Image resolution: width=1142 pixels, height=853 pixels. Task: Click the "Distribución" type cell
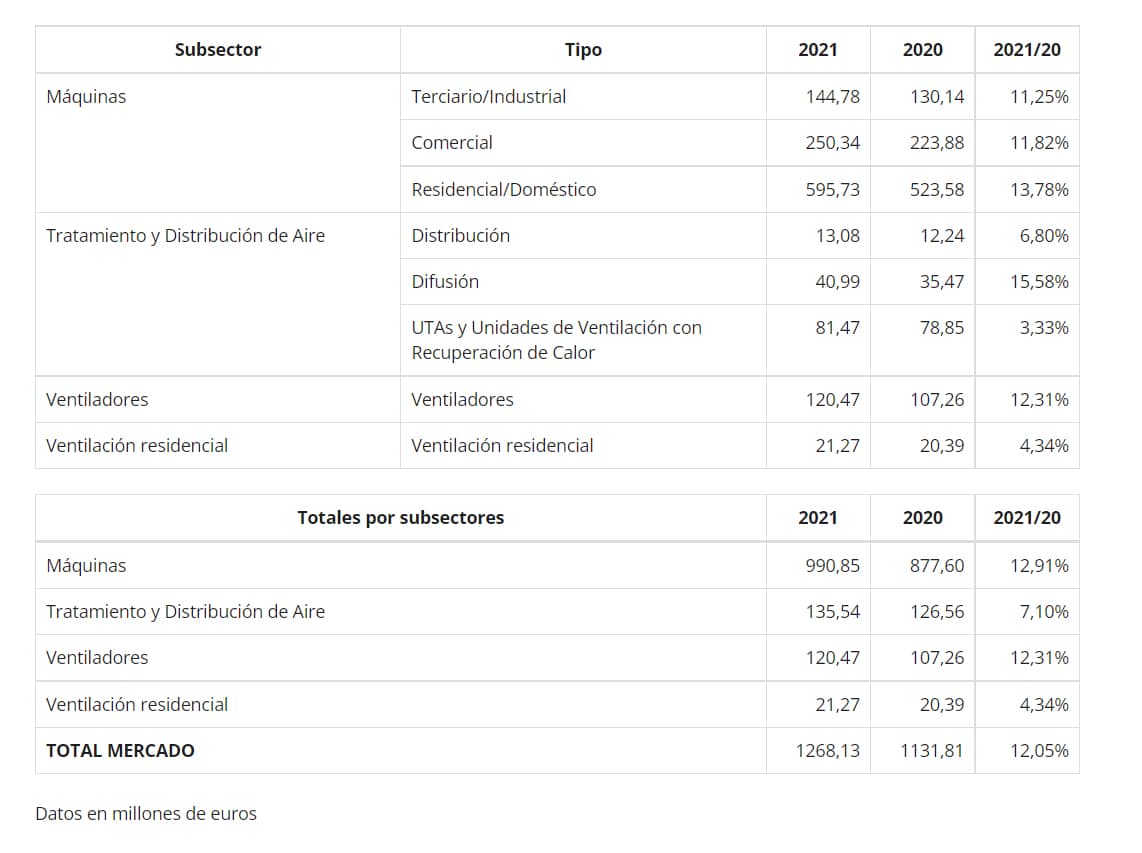pyautogui.click(x=460, y=236)
